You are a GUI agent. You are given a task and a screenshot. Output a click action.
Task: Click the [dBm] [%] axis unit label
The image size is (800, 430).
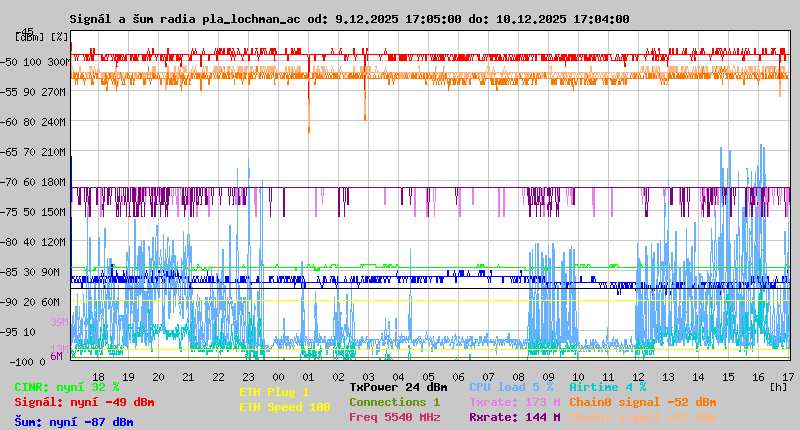pos(42,37)
